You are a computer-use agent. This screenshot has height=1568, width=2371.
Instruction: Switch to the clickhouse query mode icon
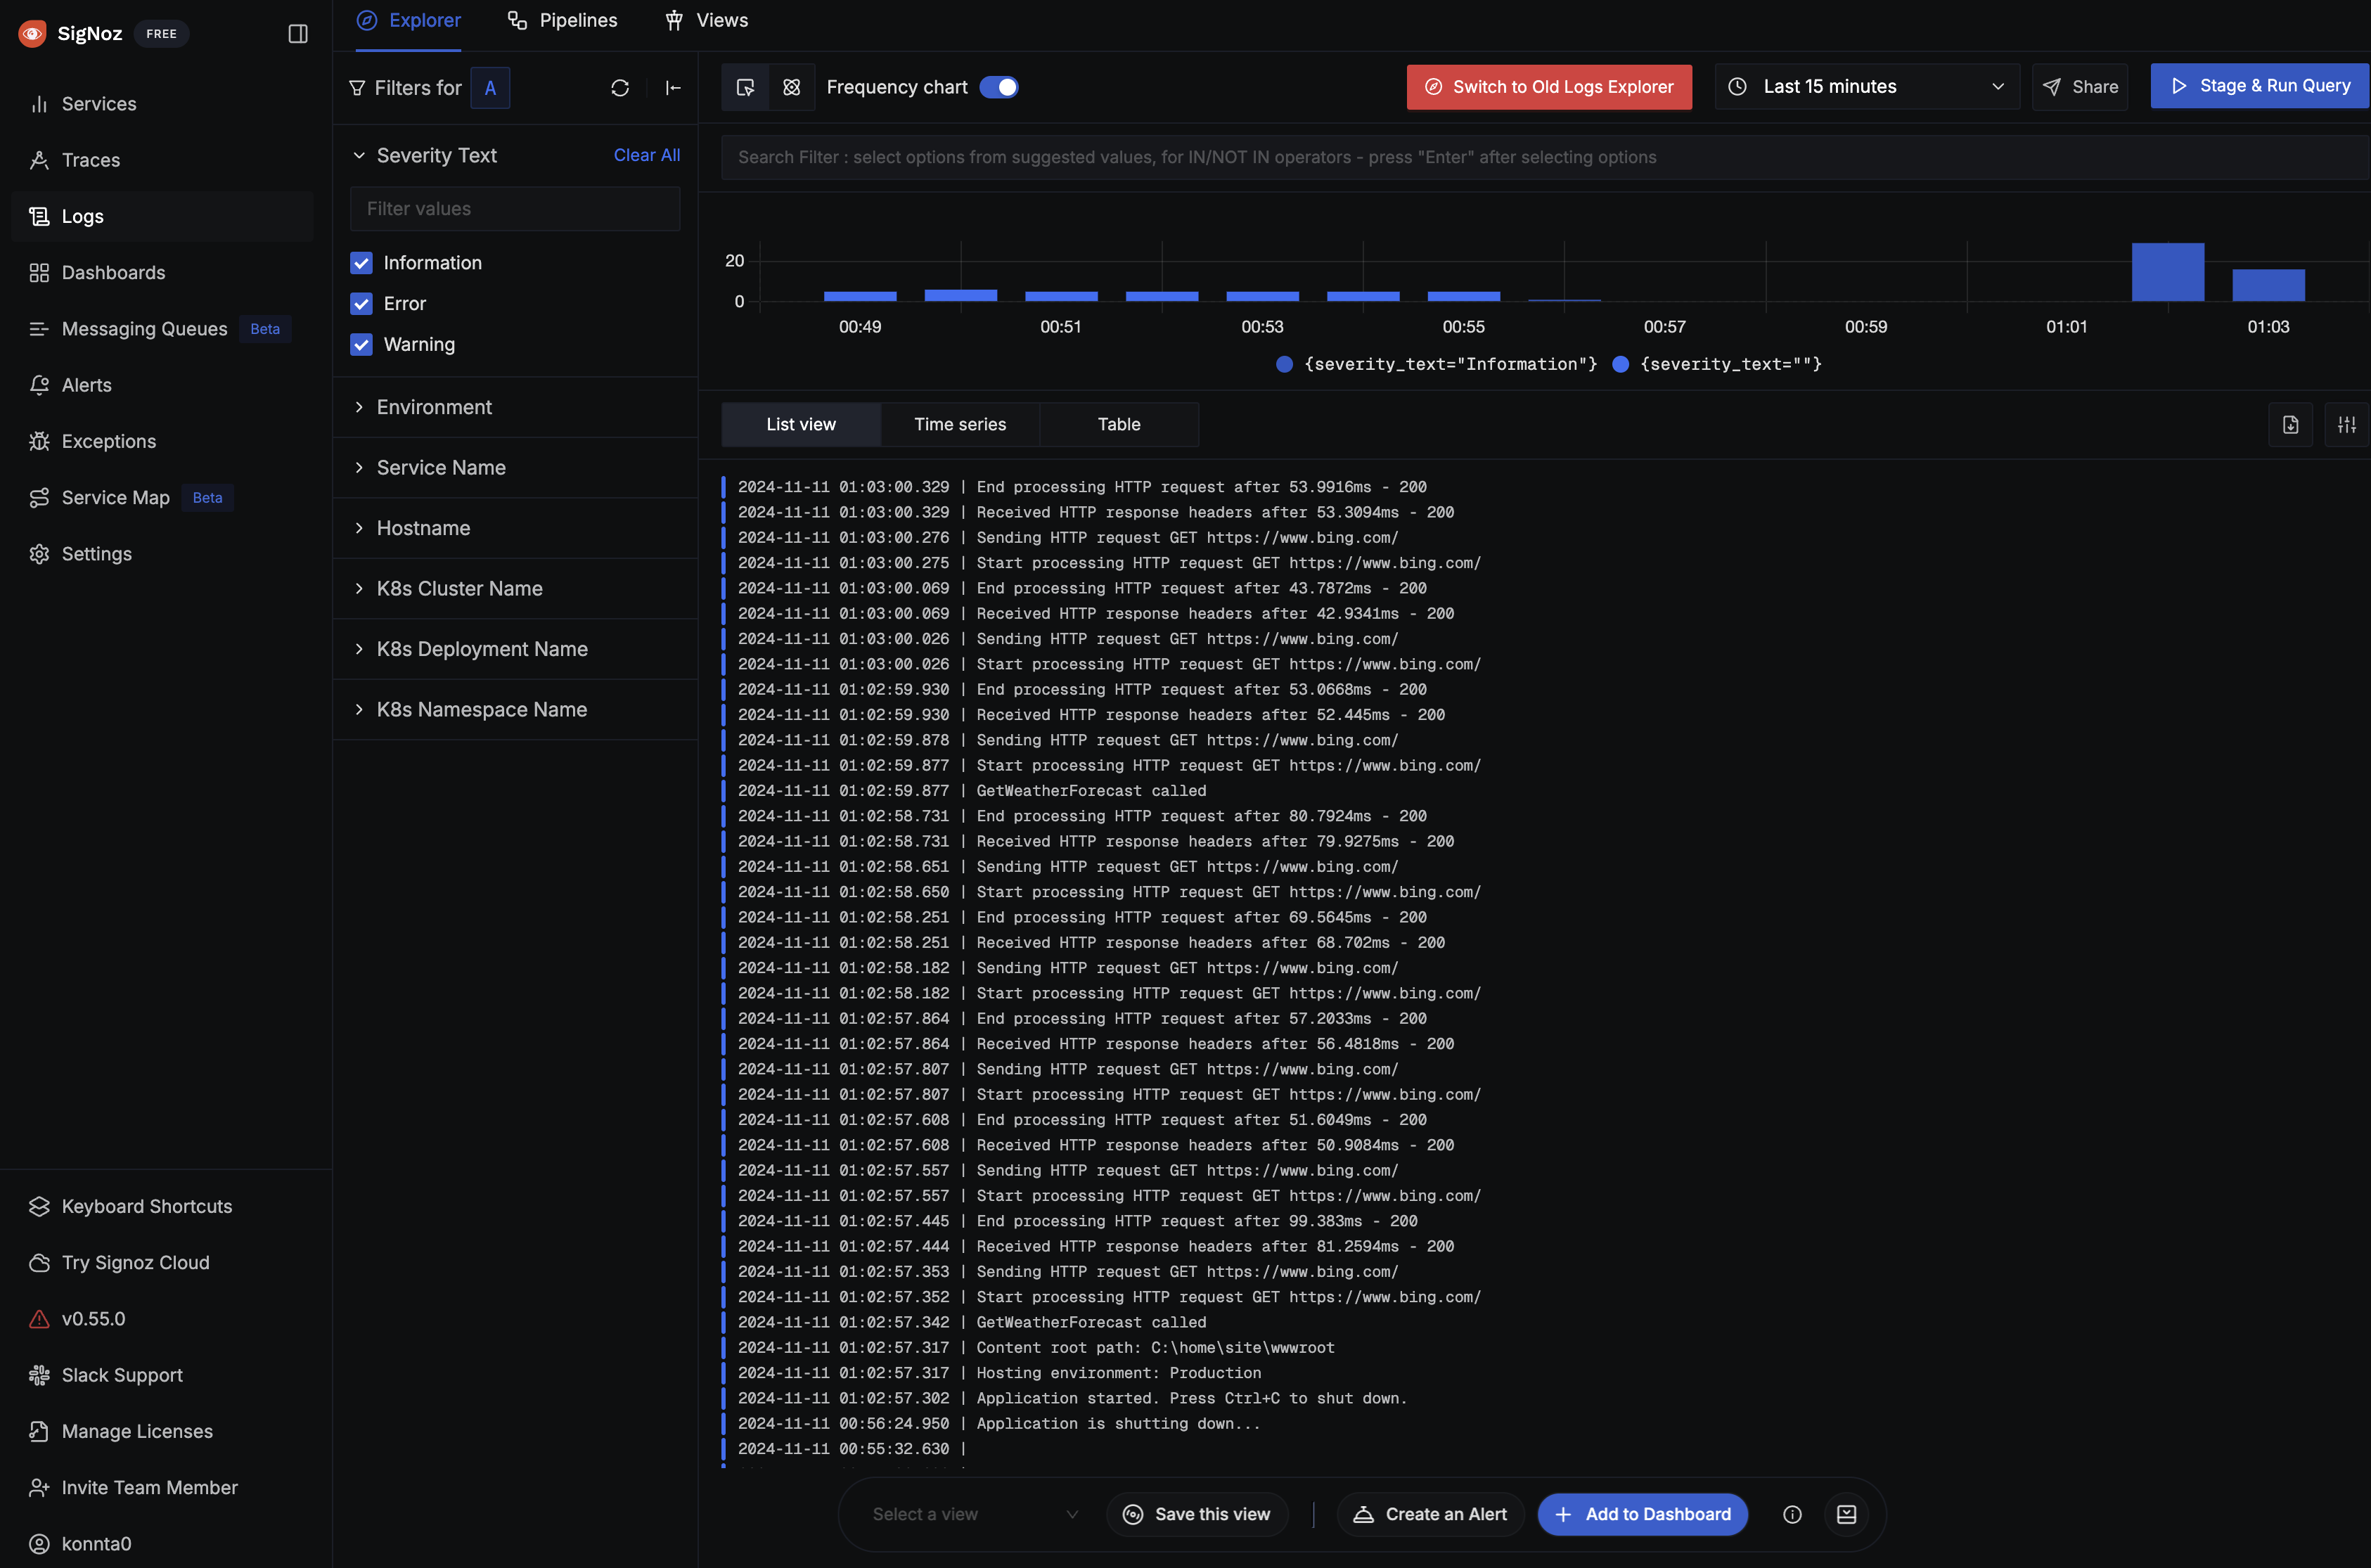792,88
